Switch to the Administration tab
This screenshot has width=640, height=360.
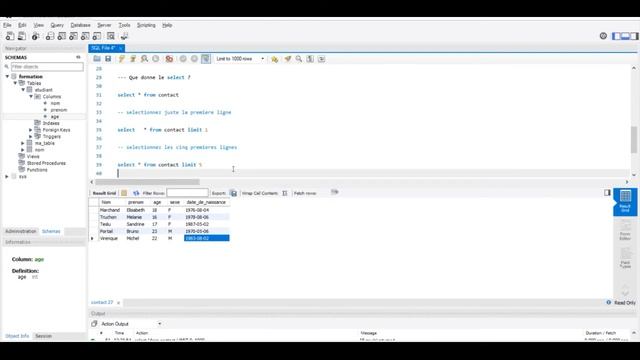coord(20,231)
